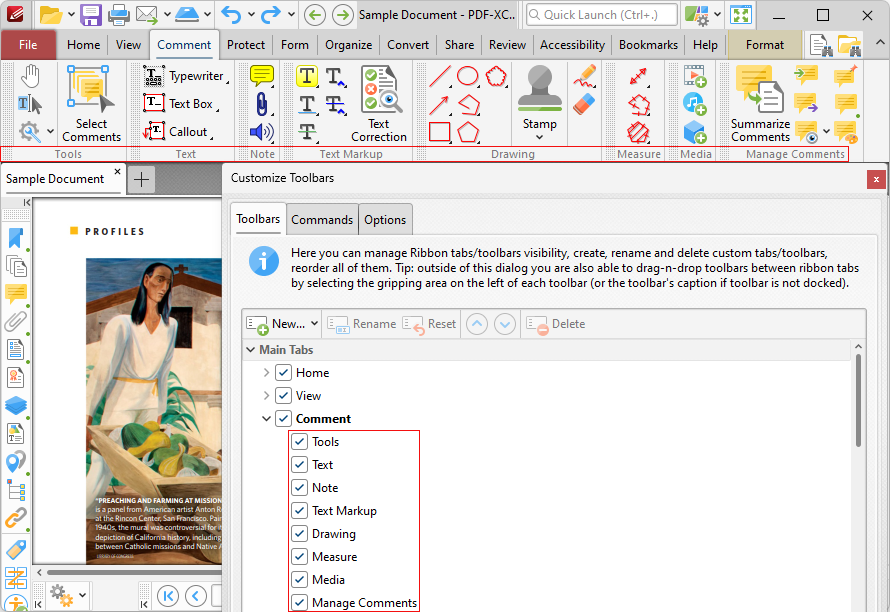Expand the View tree node
This screenshot has height=612, width=890.
coord(266,396)
